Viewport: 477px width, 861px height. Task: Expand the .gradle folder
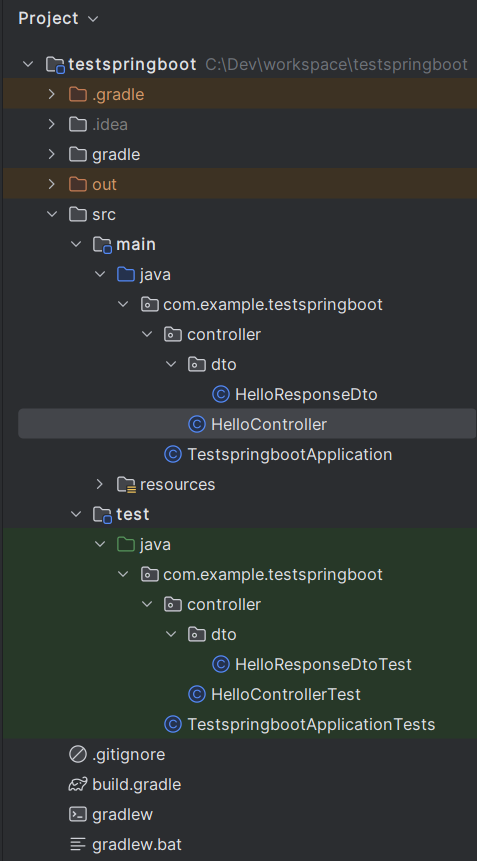52,94
